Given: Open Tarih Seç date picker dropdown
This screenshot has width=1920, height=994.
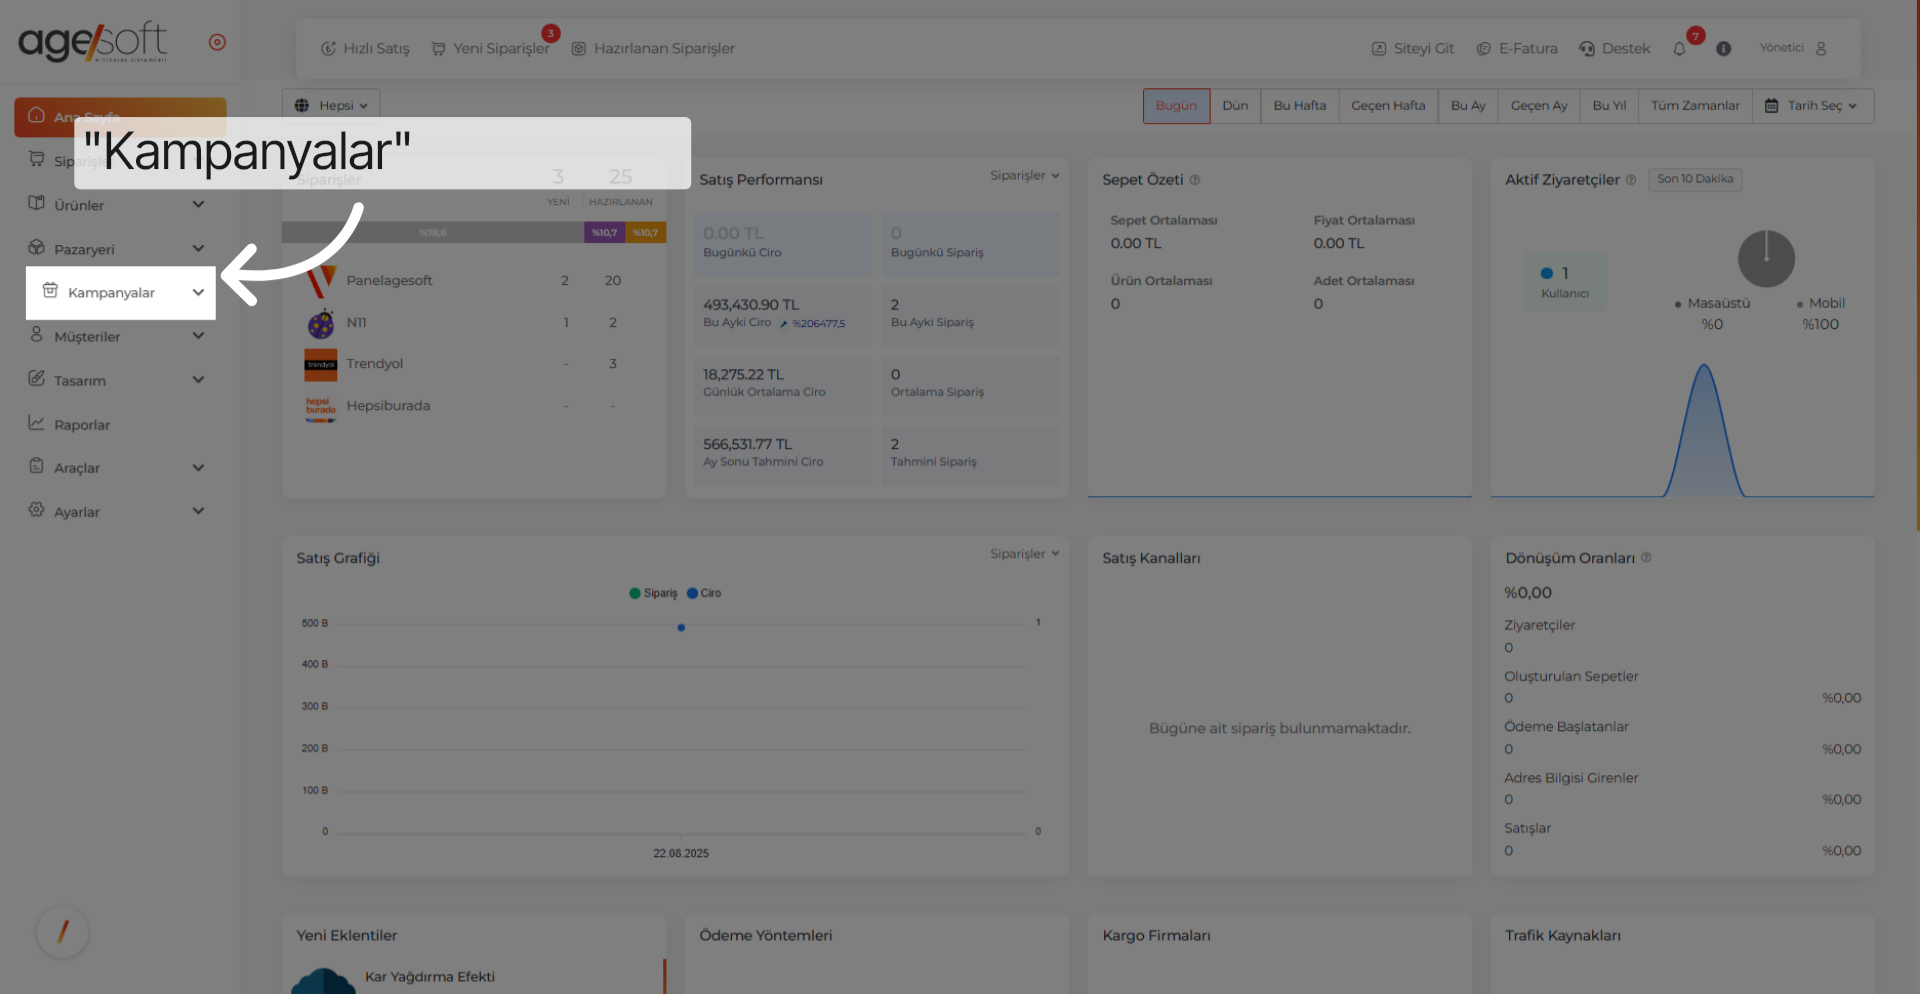Looking at the screenshot, I should 1812,105.
